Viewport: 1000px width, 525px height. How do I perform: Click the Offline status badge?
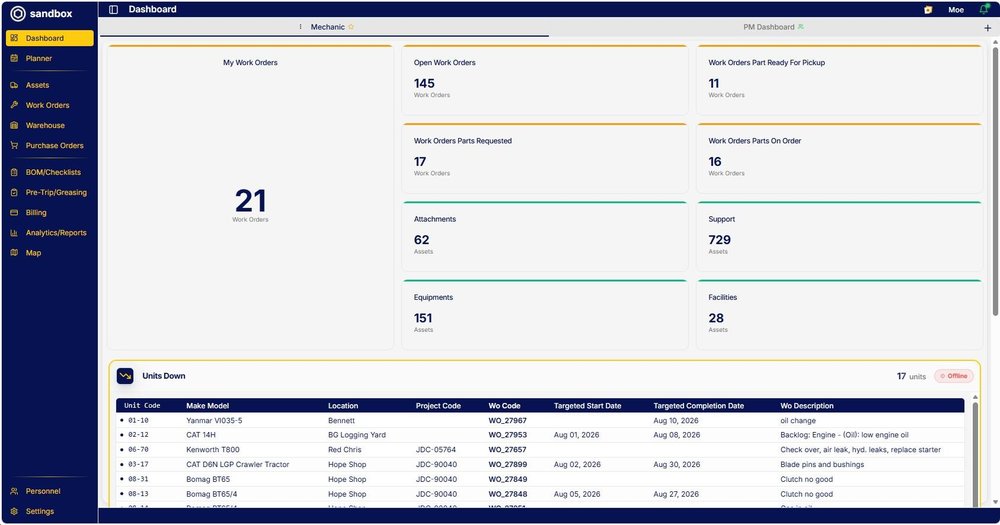click(x=954, y=376)
